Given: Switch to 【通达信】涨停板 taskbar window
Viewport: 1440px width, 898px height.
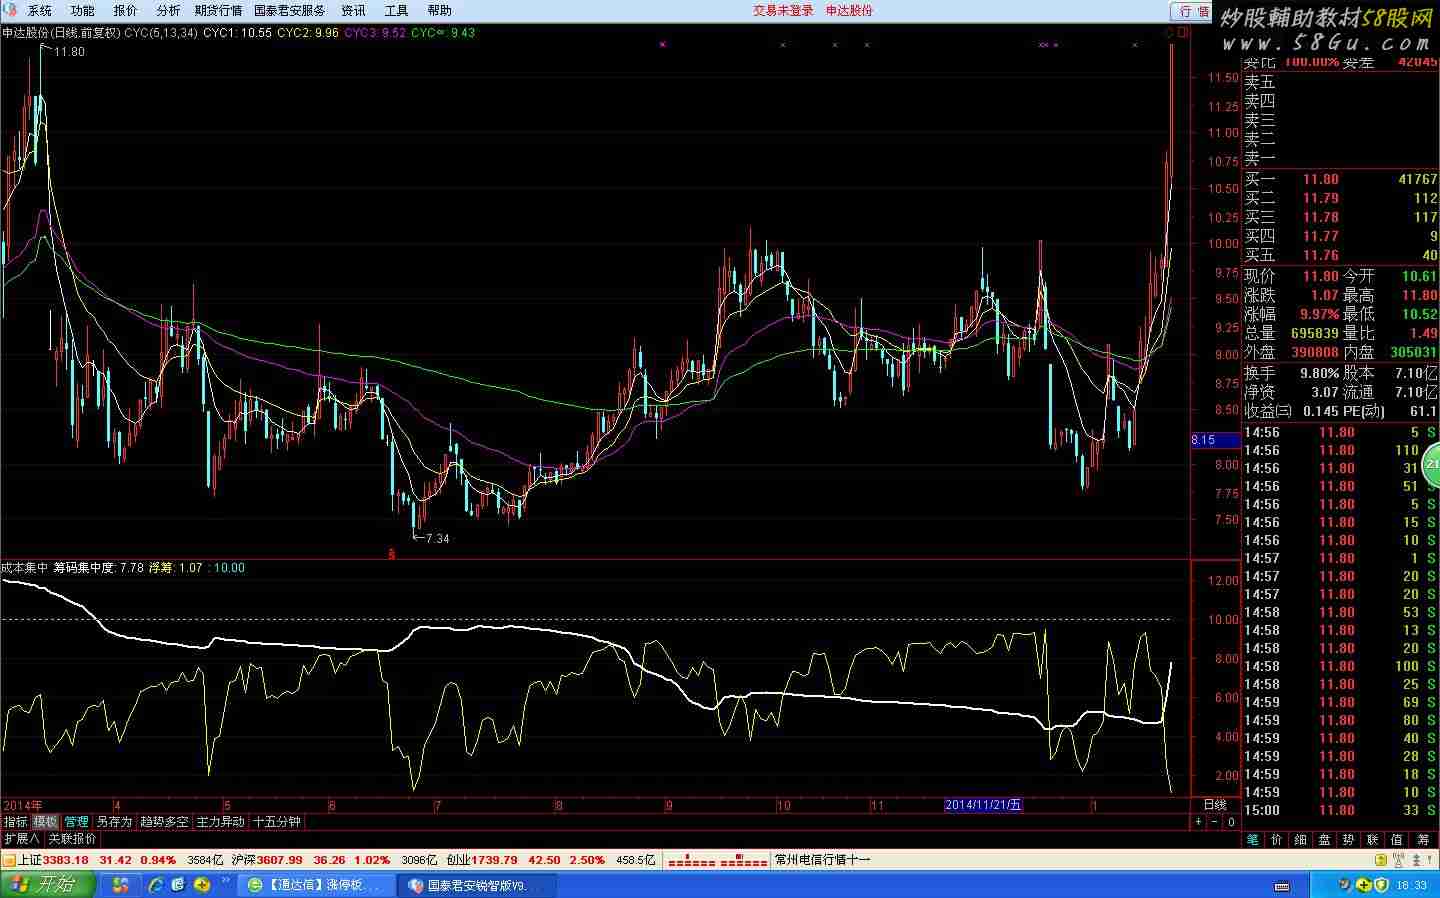Looking at the screenshot, I should click(x=316, y=885).
